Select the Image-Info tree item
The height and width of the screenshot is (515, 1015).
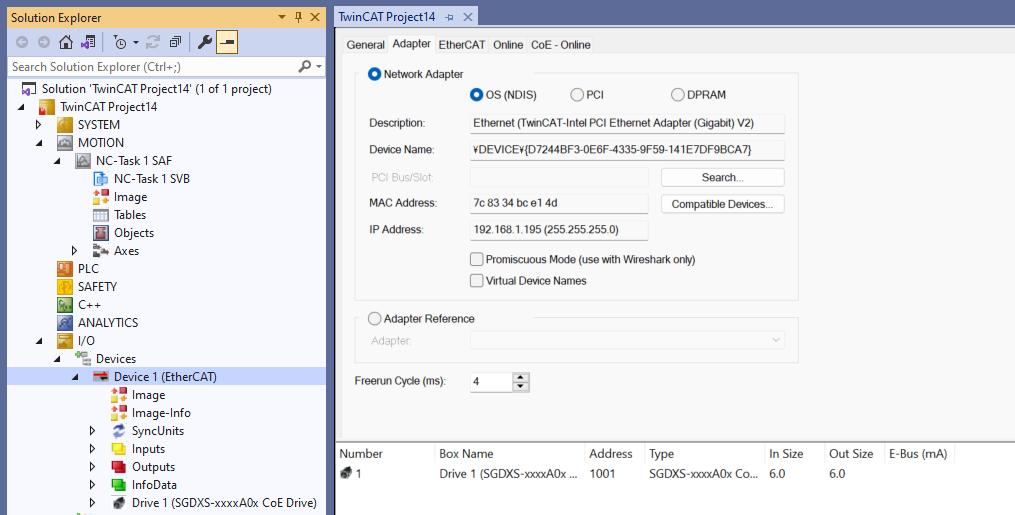161,413
